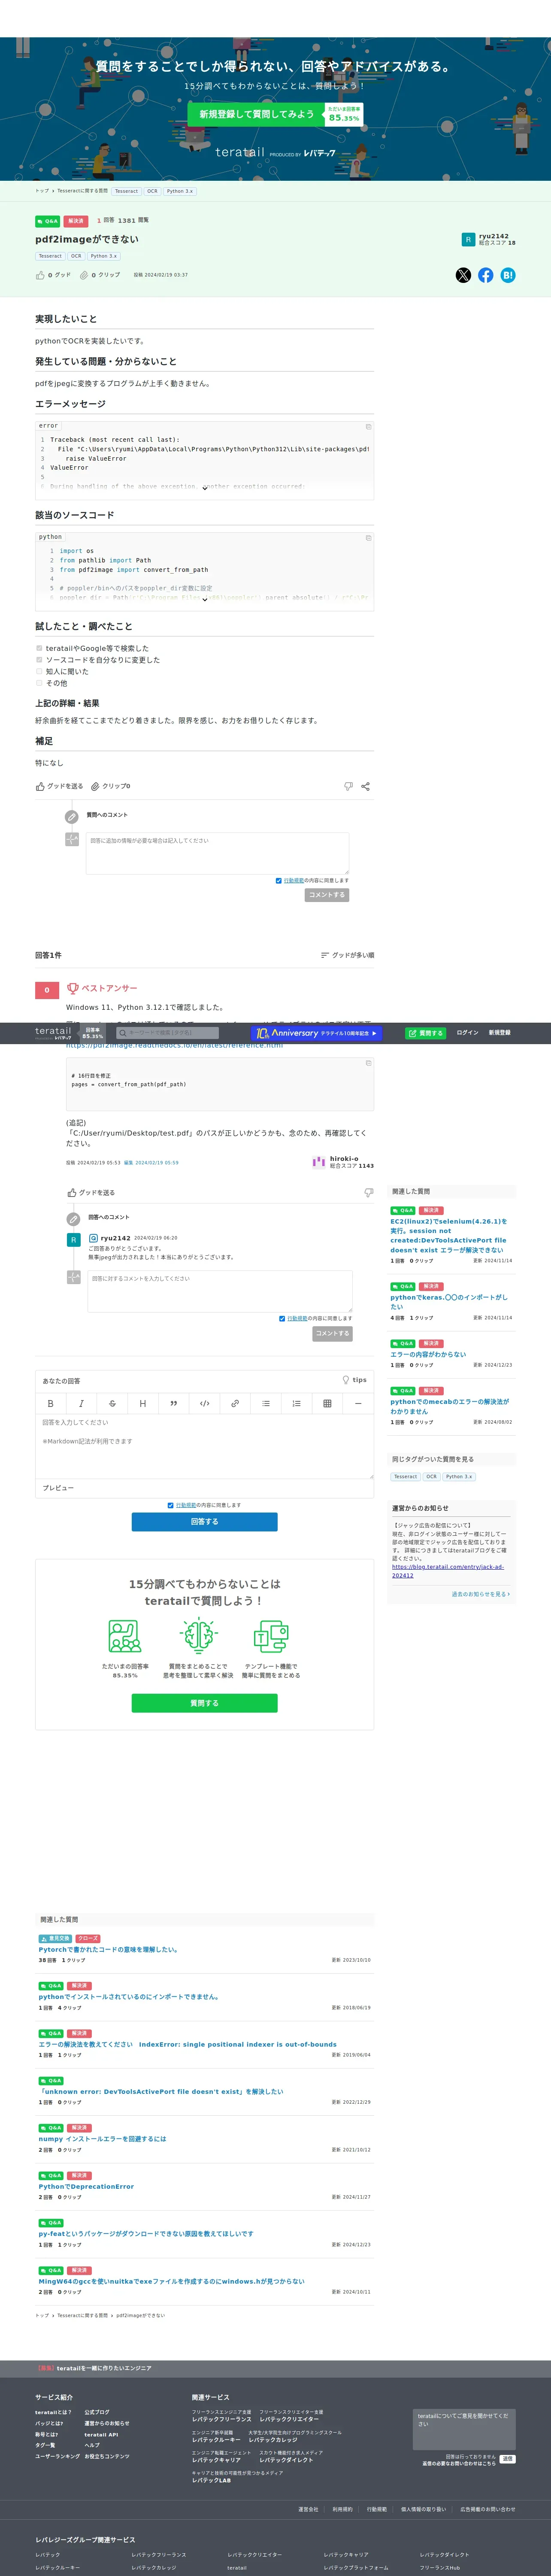Image resolution: width=551 pixels, height=2576 pixels.
Task: Open the グッドが多い順 sort dropdown
Action: tap(347, 955)
